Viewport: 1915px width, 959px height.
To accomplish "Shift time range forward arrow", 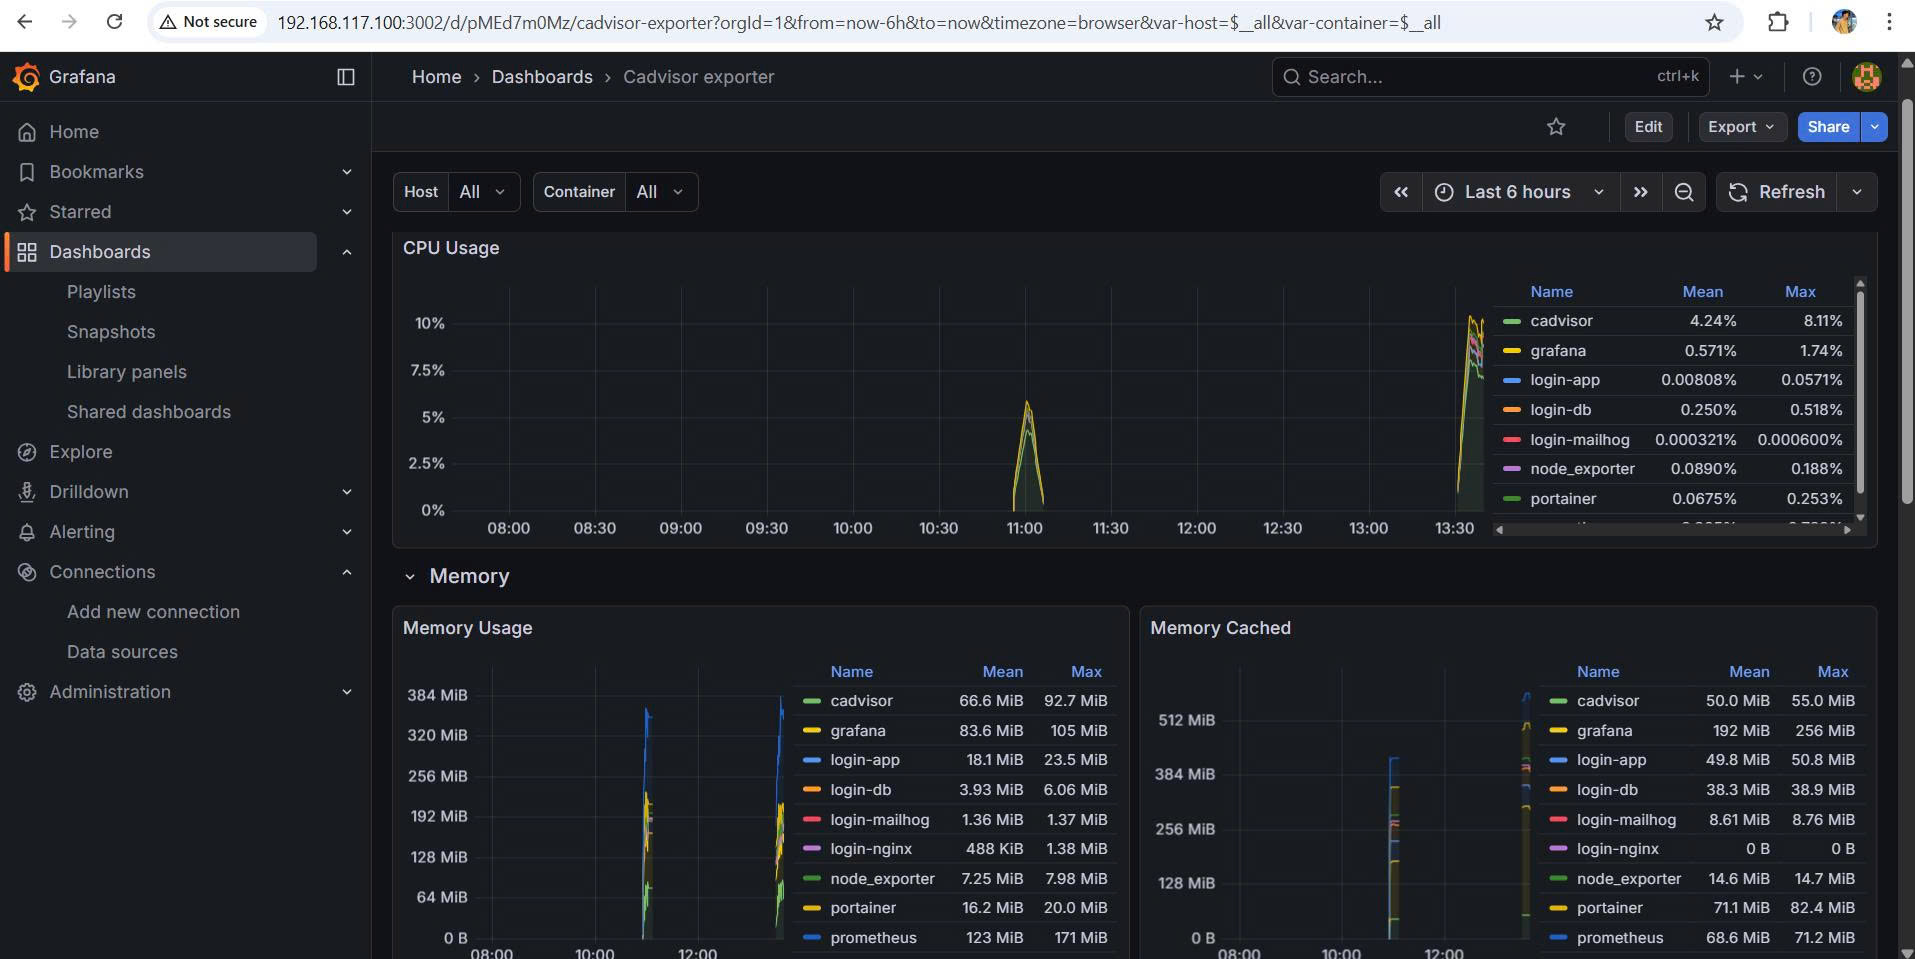I will tap(1640, 192).
